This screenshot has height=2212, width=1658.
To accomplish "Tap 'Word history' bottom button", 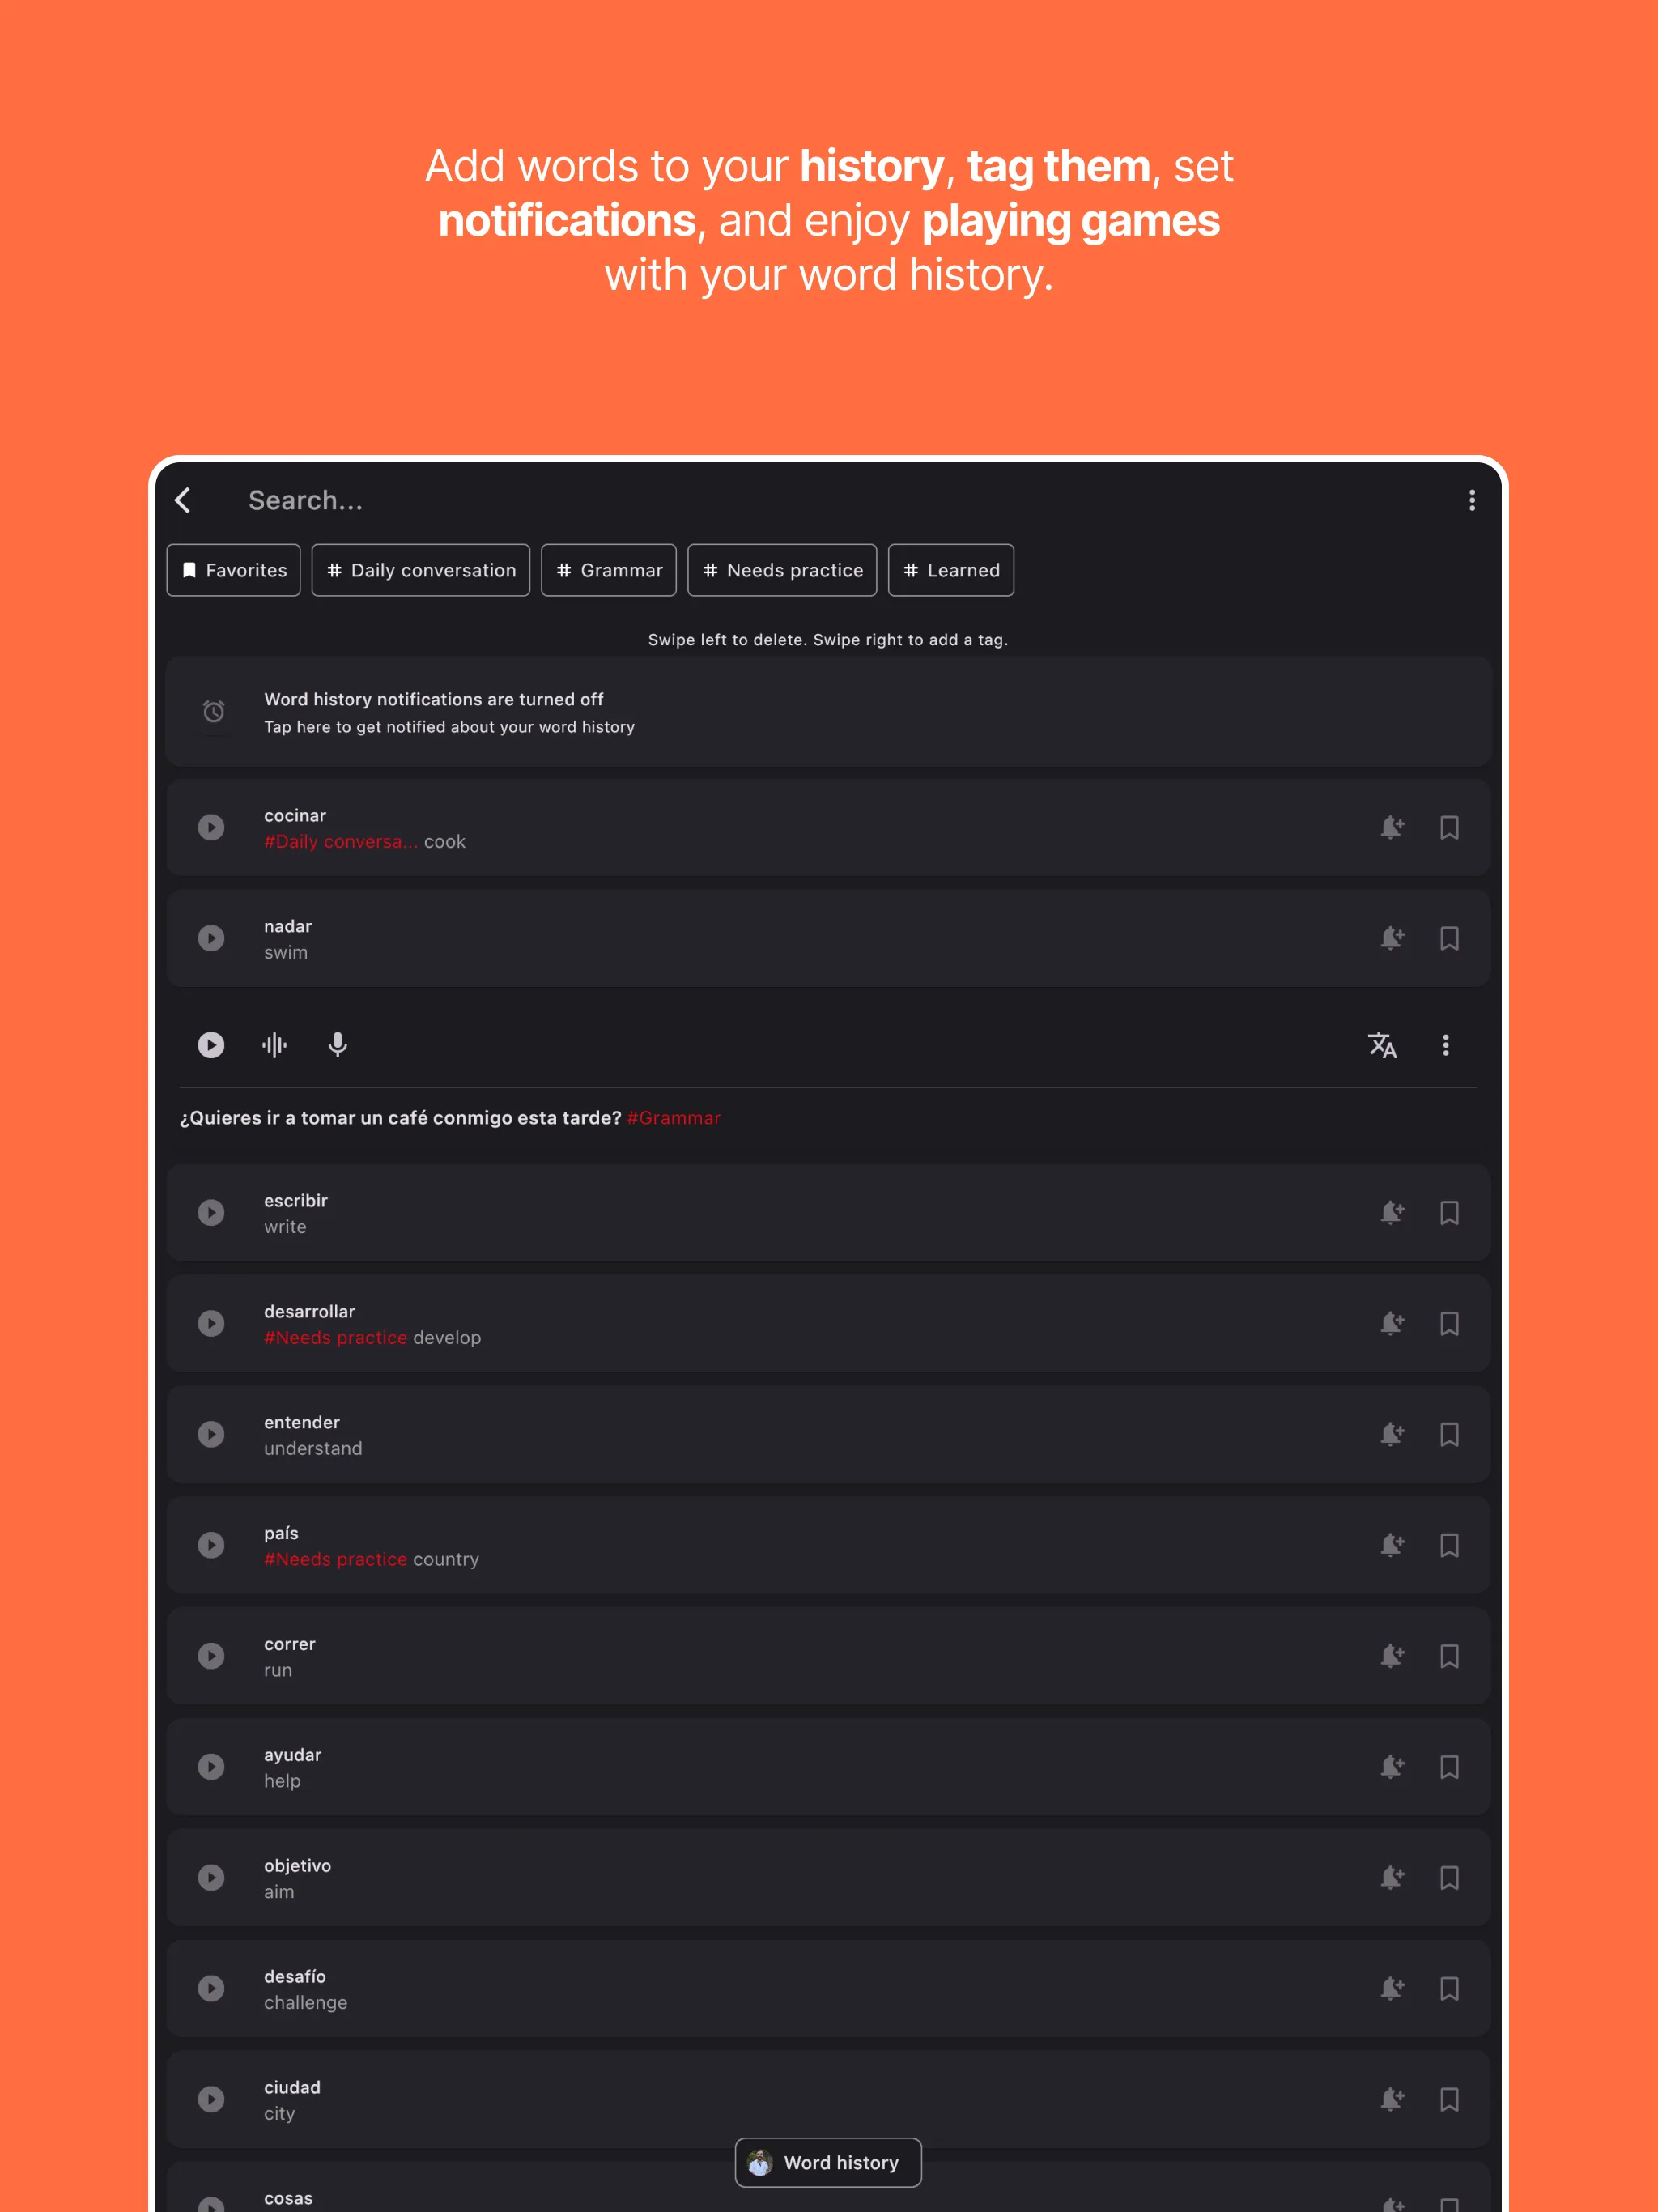I will coord(827,2162).
